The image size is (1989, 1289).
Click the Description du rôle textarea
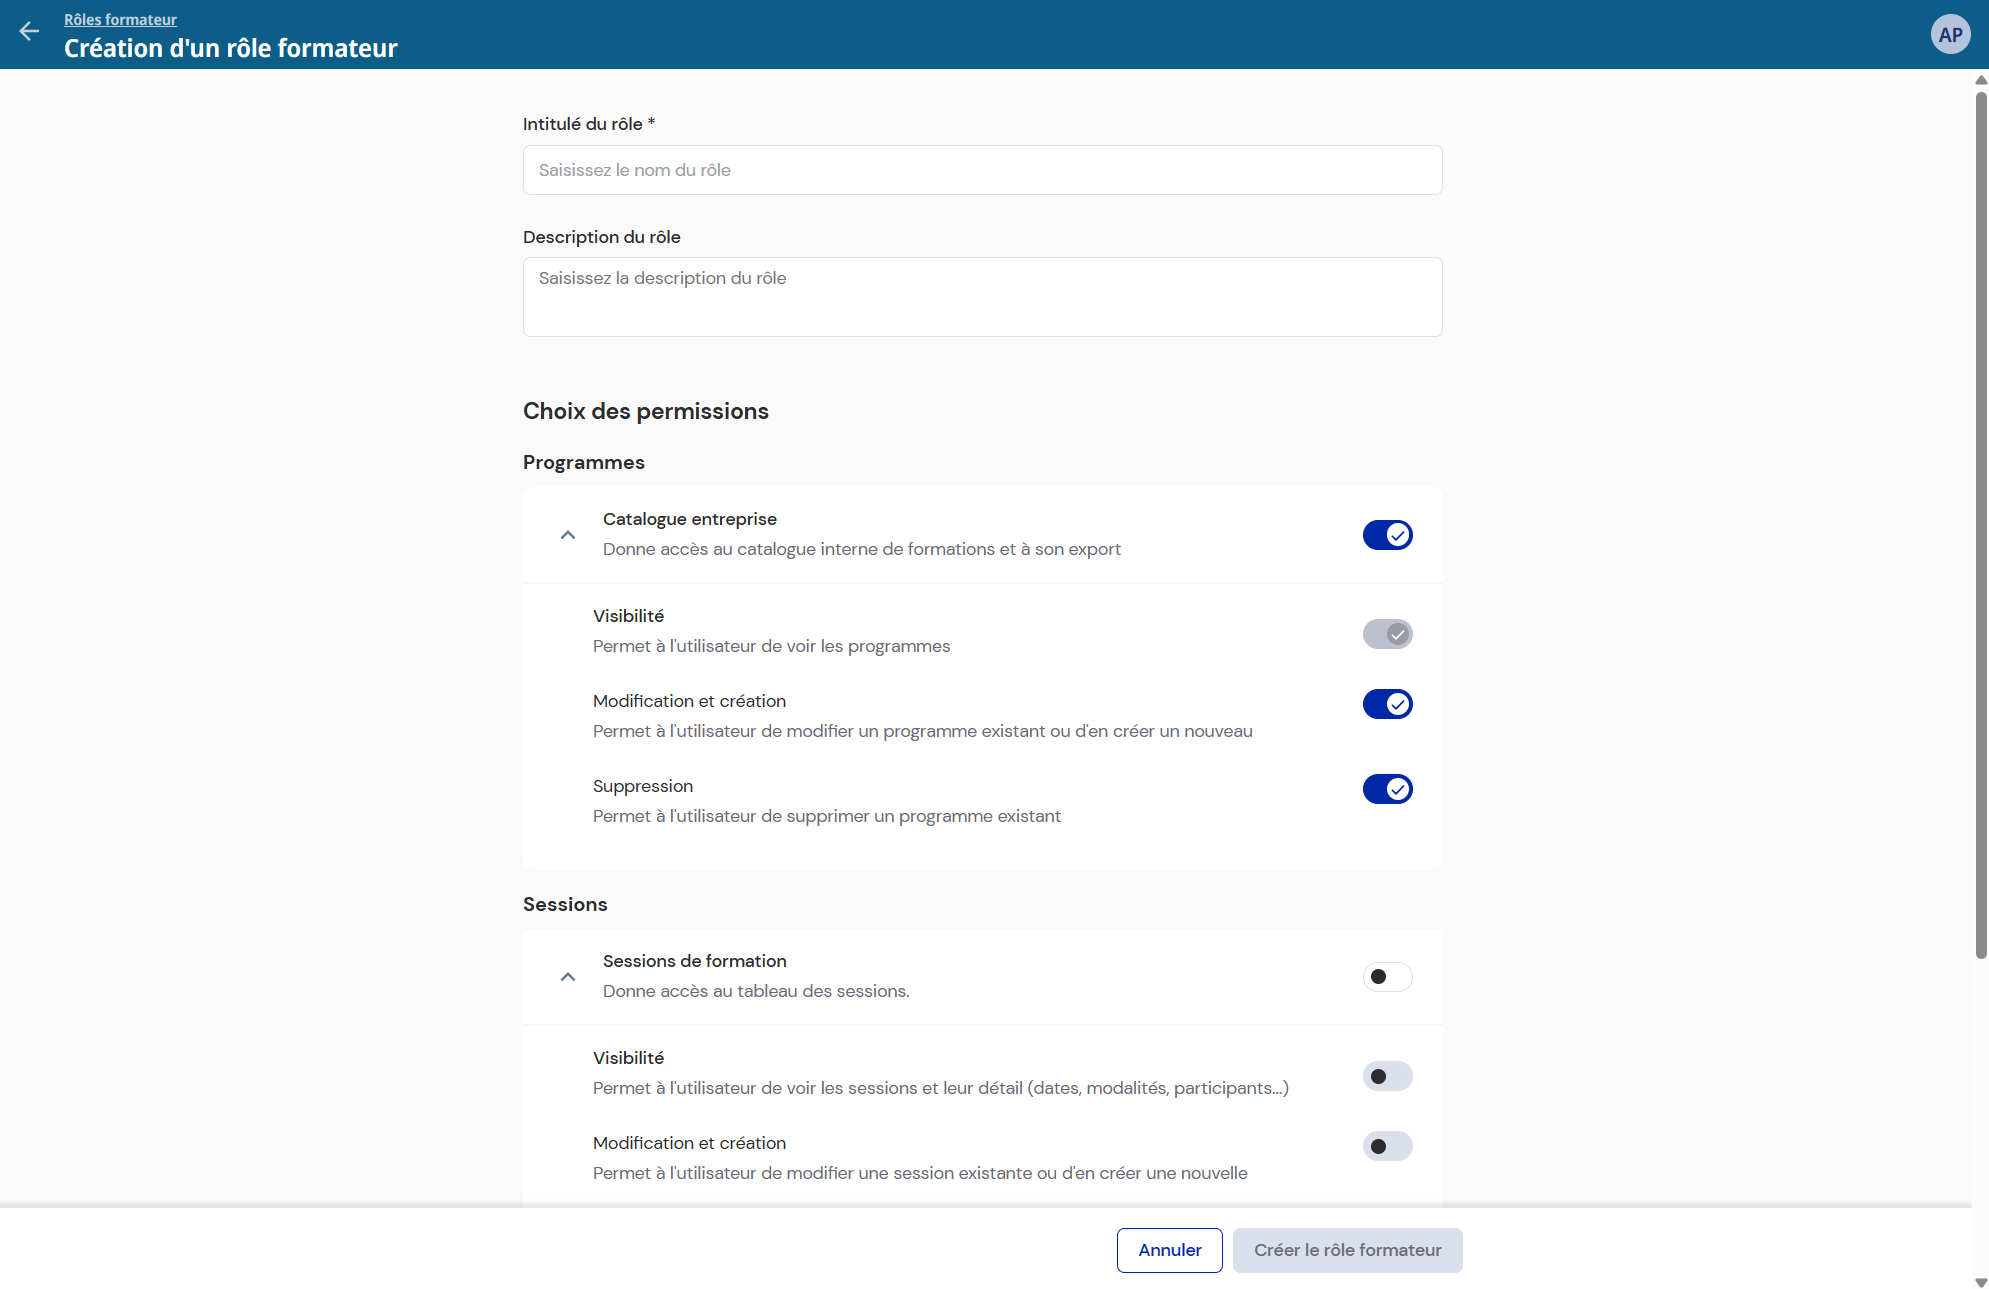point(982,297)
